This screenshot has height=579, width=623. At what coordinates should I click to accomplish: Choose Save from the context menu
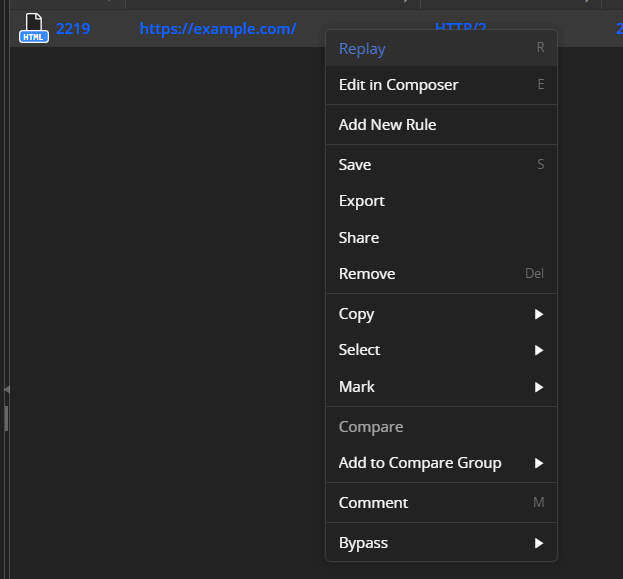[441, 165]
